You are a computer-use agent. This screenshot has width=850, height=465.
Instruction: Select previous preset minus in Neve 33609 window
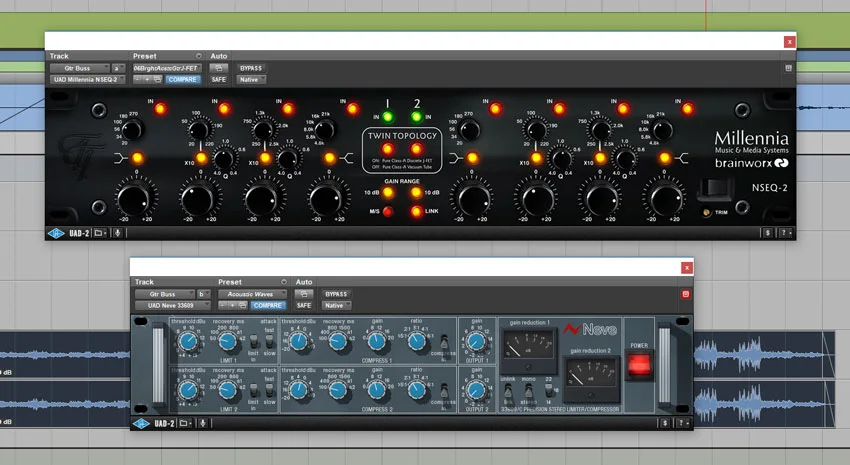[223, 306]
